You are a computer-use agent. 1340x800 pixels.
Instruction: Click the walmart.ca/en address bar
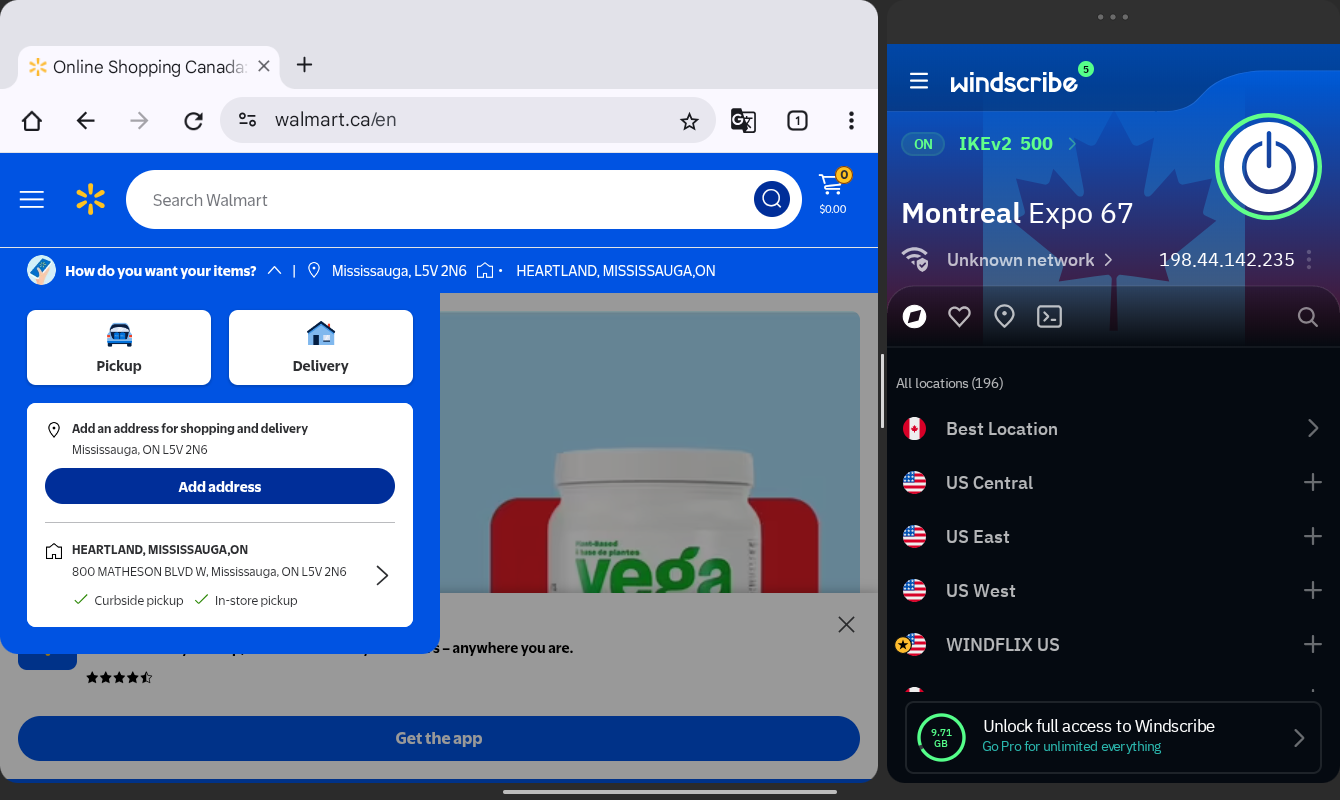pos(468,120)
